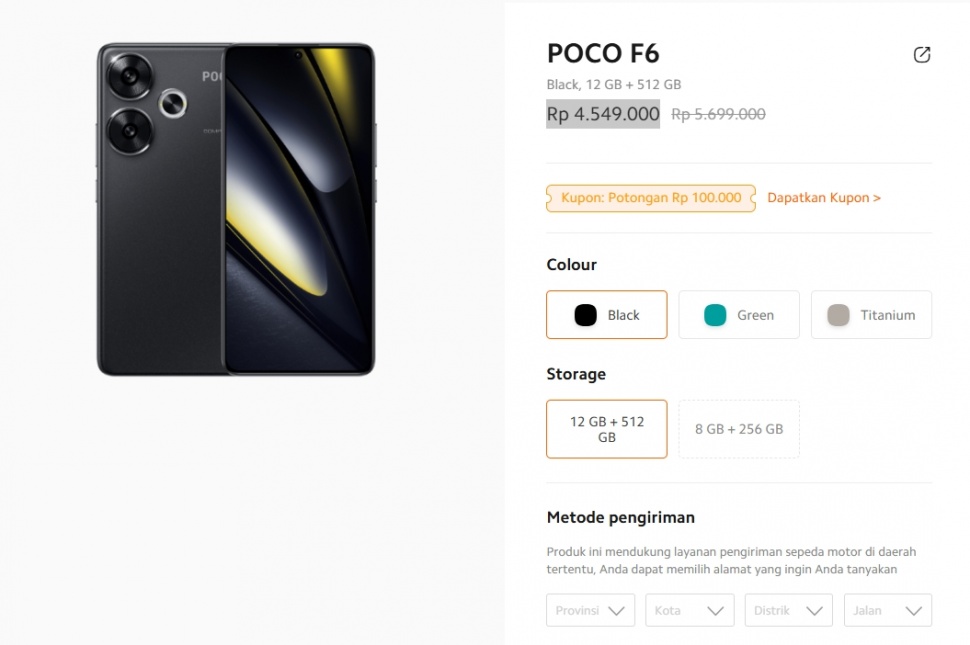Click the POCO F6 product image

point(236,209)
